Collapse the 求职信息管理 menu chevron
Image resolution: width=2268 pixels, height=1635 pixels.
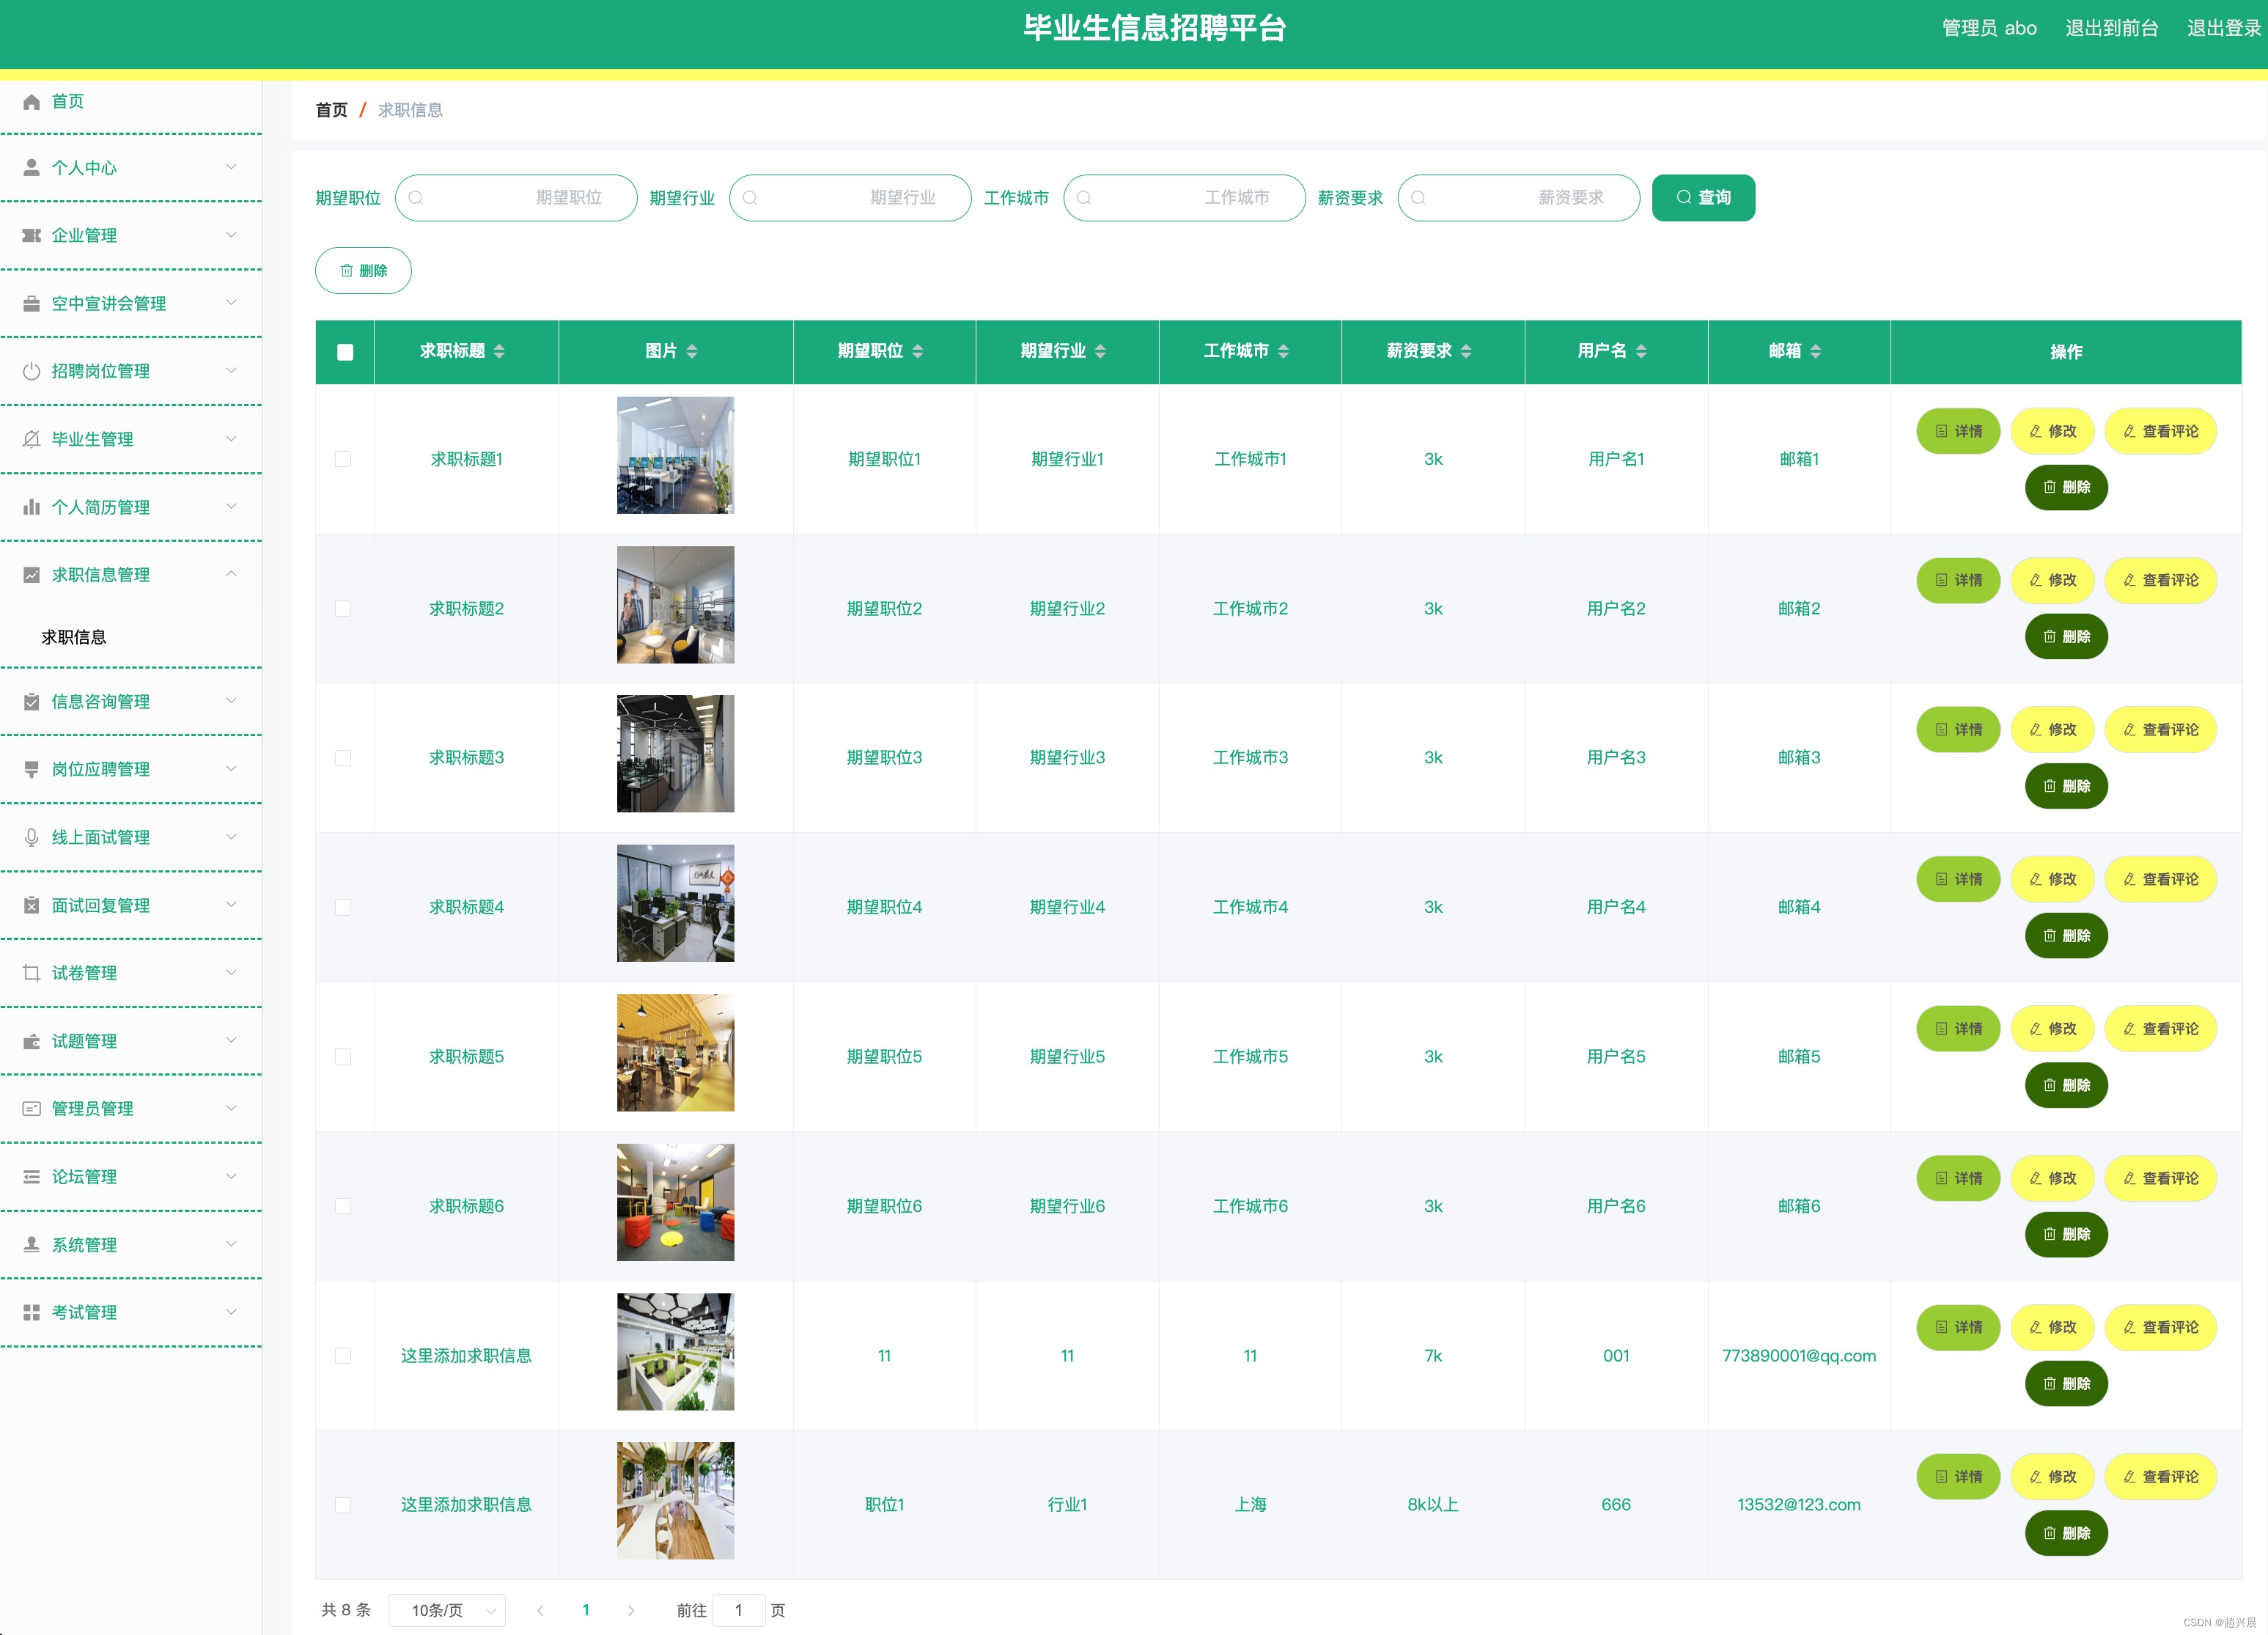point(231,574)
